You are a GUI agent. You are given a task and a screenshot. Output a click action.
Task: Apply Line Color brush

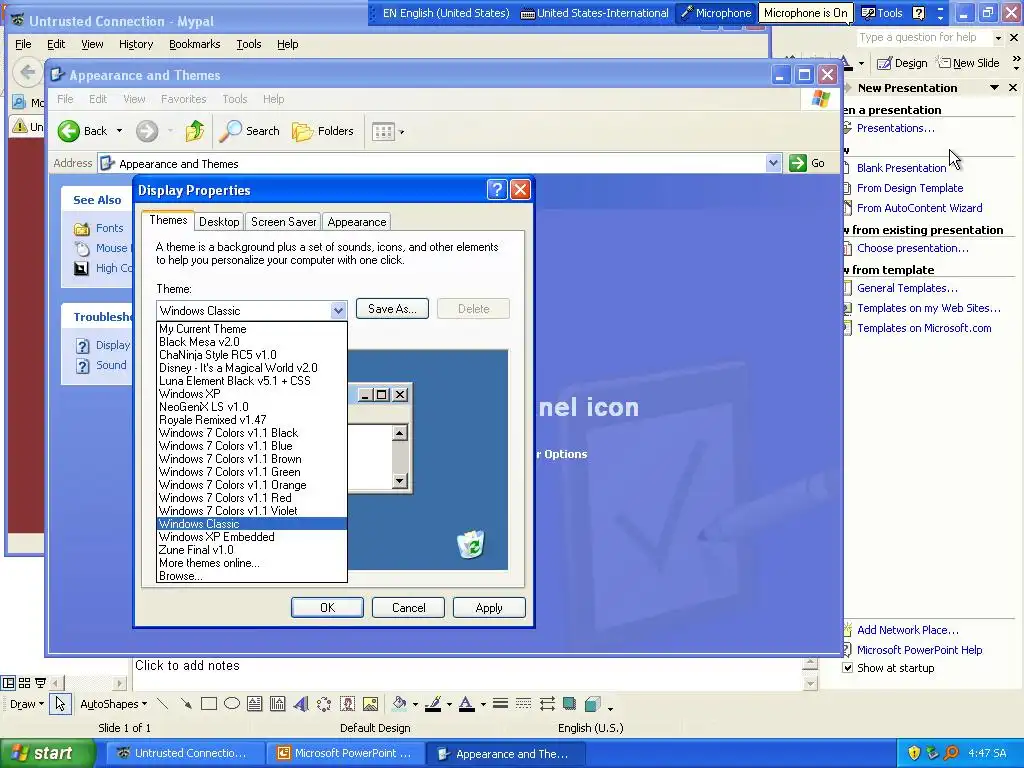[433, 704]
